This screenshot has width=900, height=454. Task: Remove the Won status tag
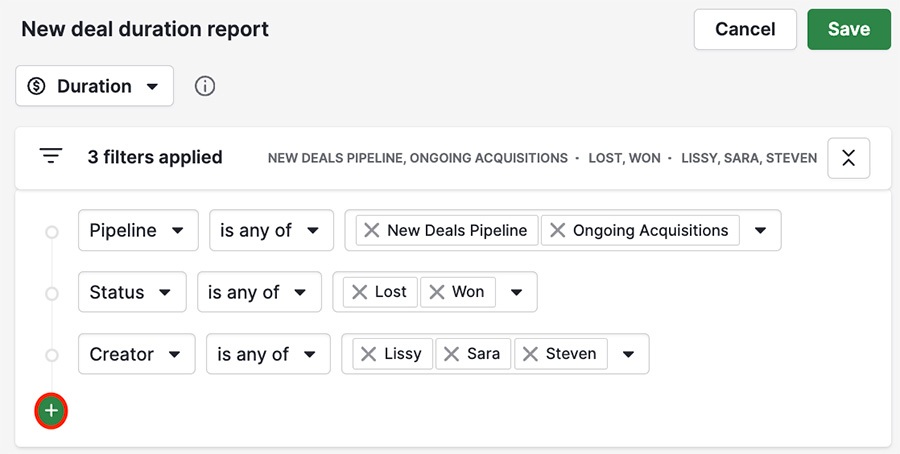point(437,292)
